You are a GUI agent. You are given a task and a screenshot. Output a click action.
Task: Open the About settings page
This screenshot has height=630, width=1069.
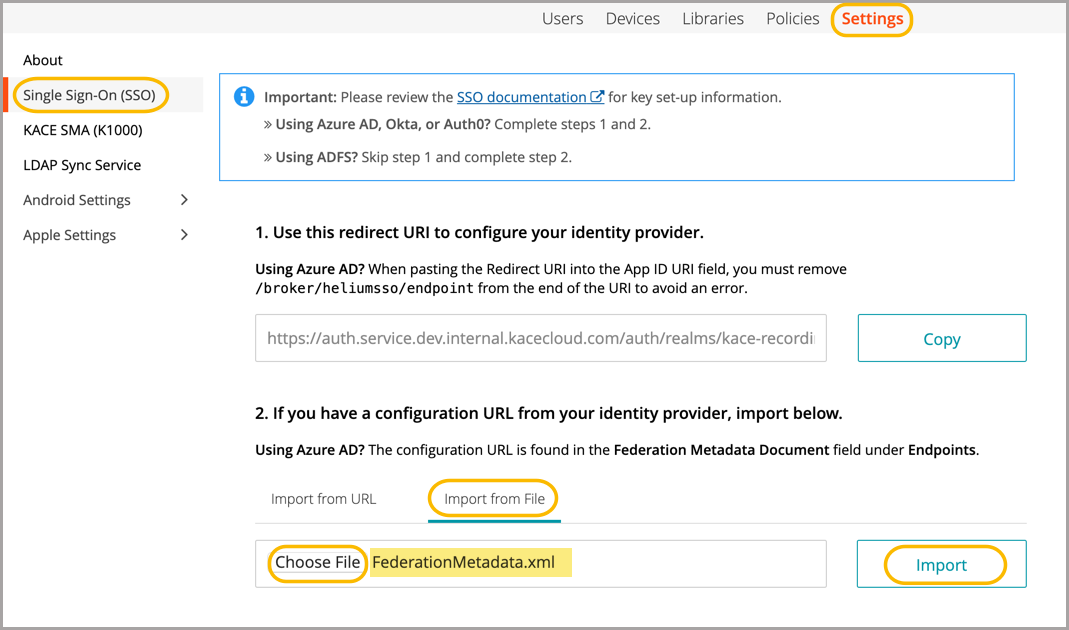click(x=43, y=60)
